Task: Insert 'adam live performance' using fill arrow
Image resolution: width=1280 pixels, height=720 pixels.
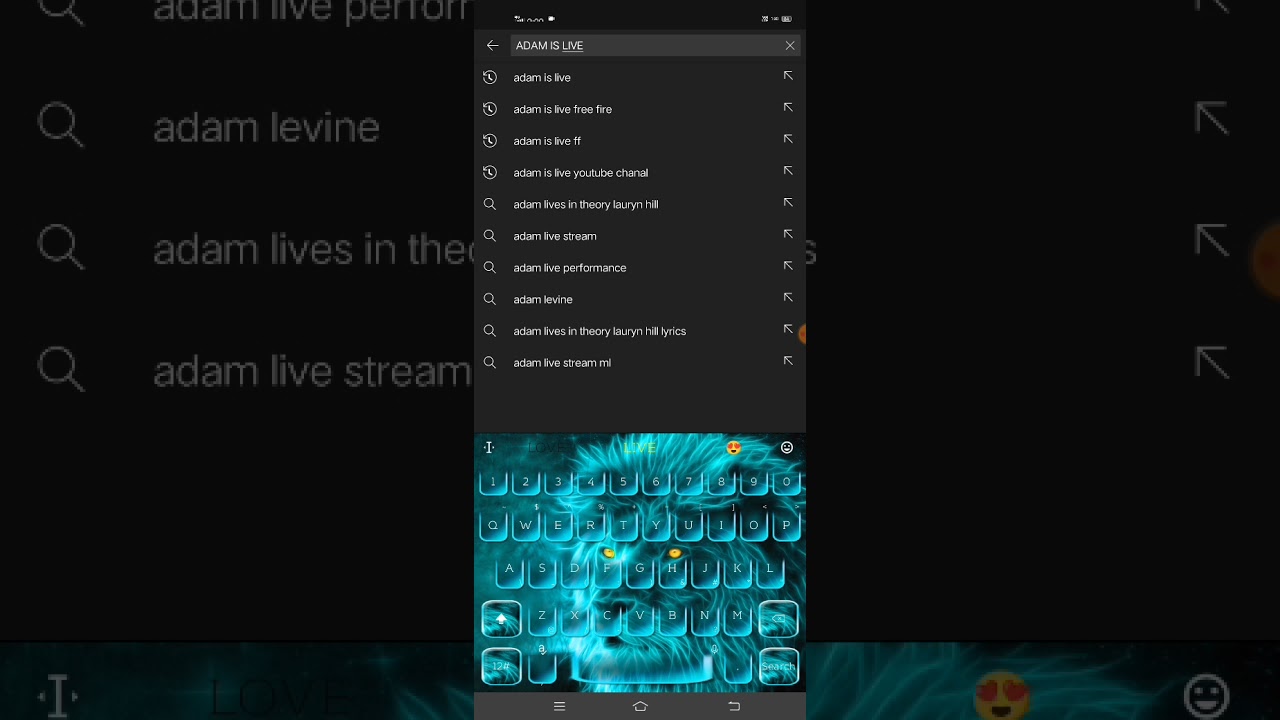Action: click(x=788, y=266)
